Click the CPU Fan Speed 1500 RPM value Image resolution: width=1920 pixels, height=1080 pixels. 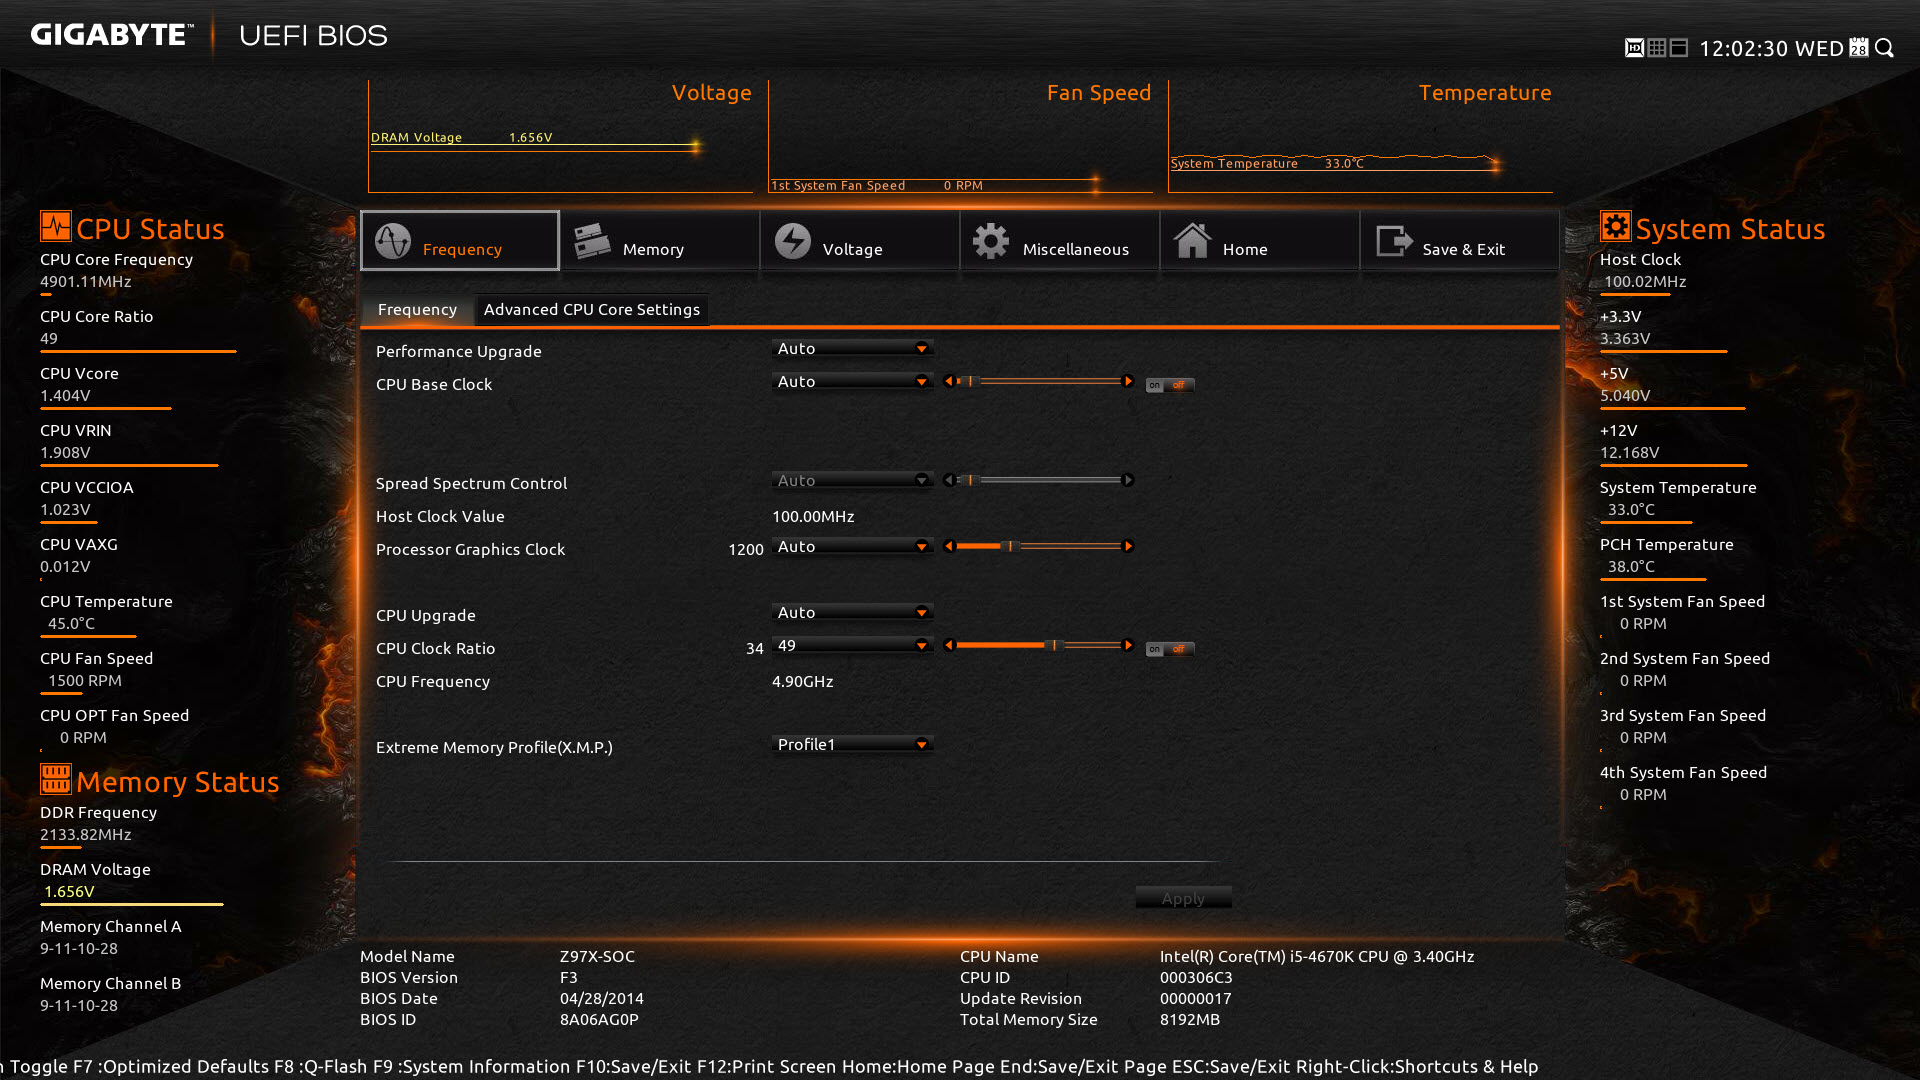(x=85, y=681)
